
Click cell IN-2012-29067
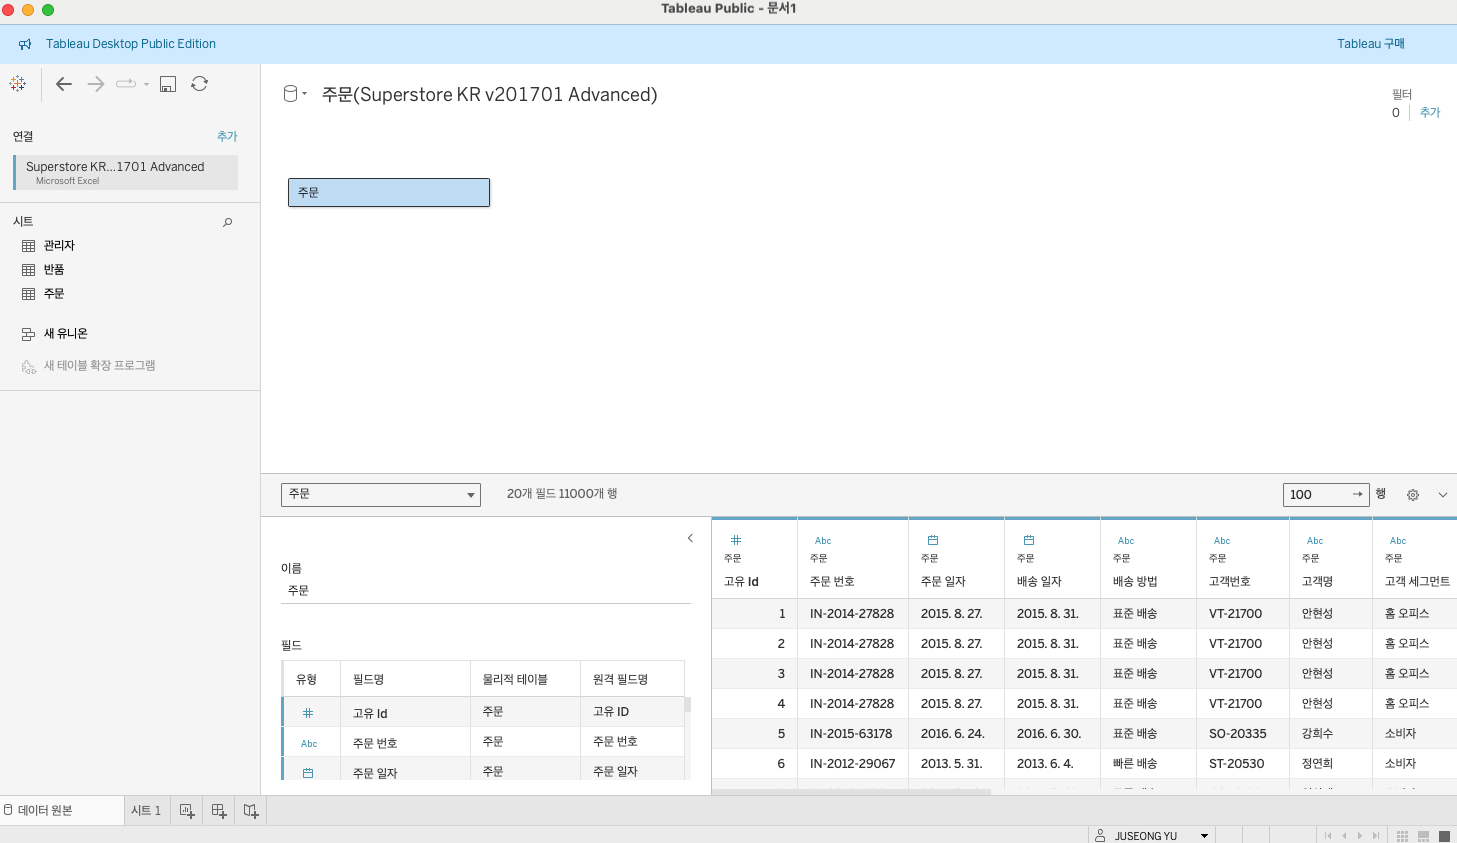pyautogui.click(x=852, y=763)
